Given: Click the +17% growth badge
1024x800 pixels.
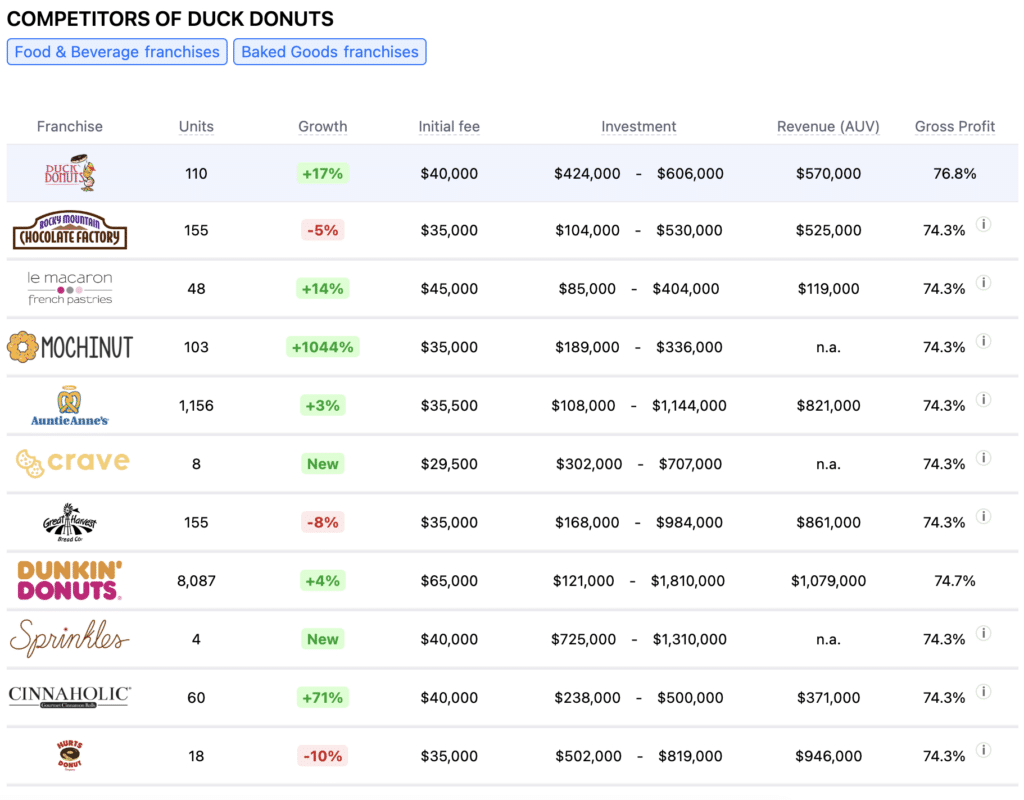Looking at the screenshot, I should (323, 173).
